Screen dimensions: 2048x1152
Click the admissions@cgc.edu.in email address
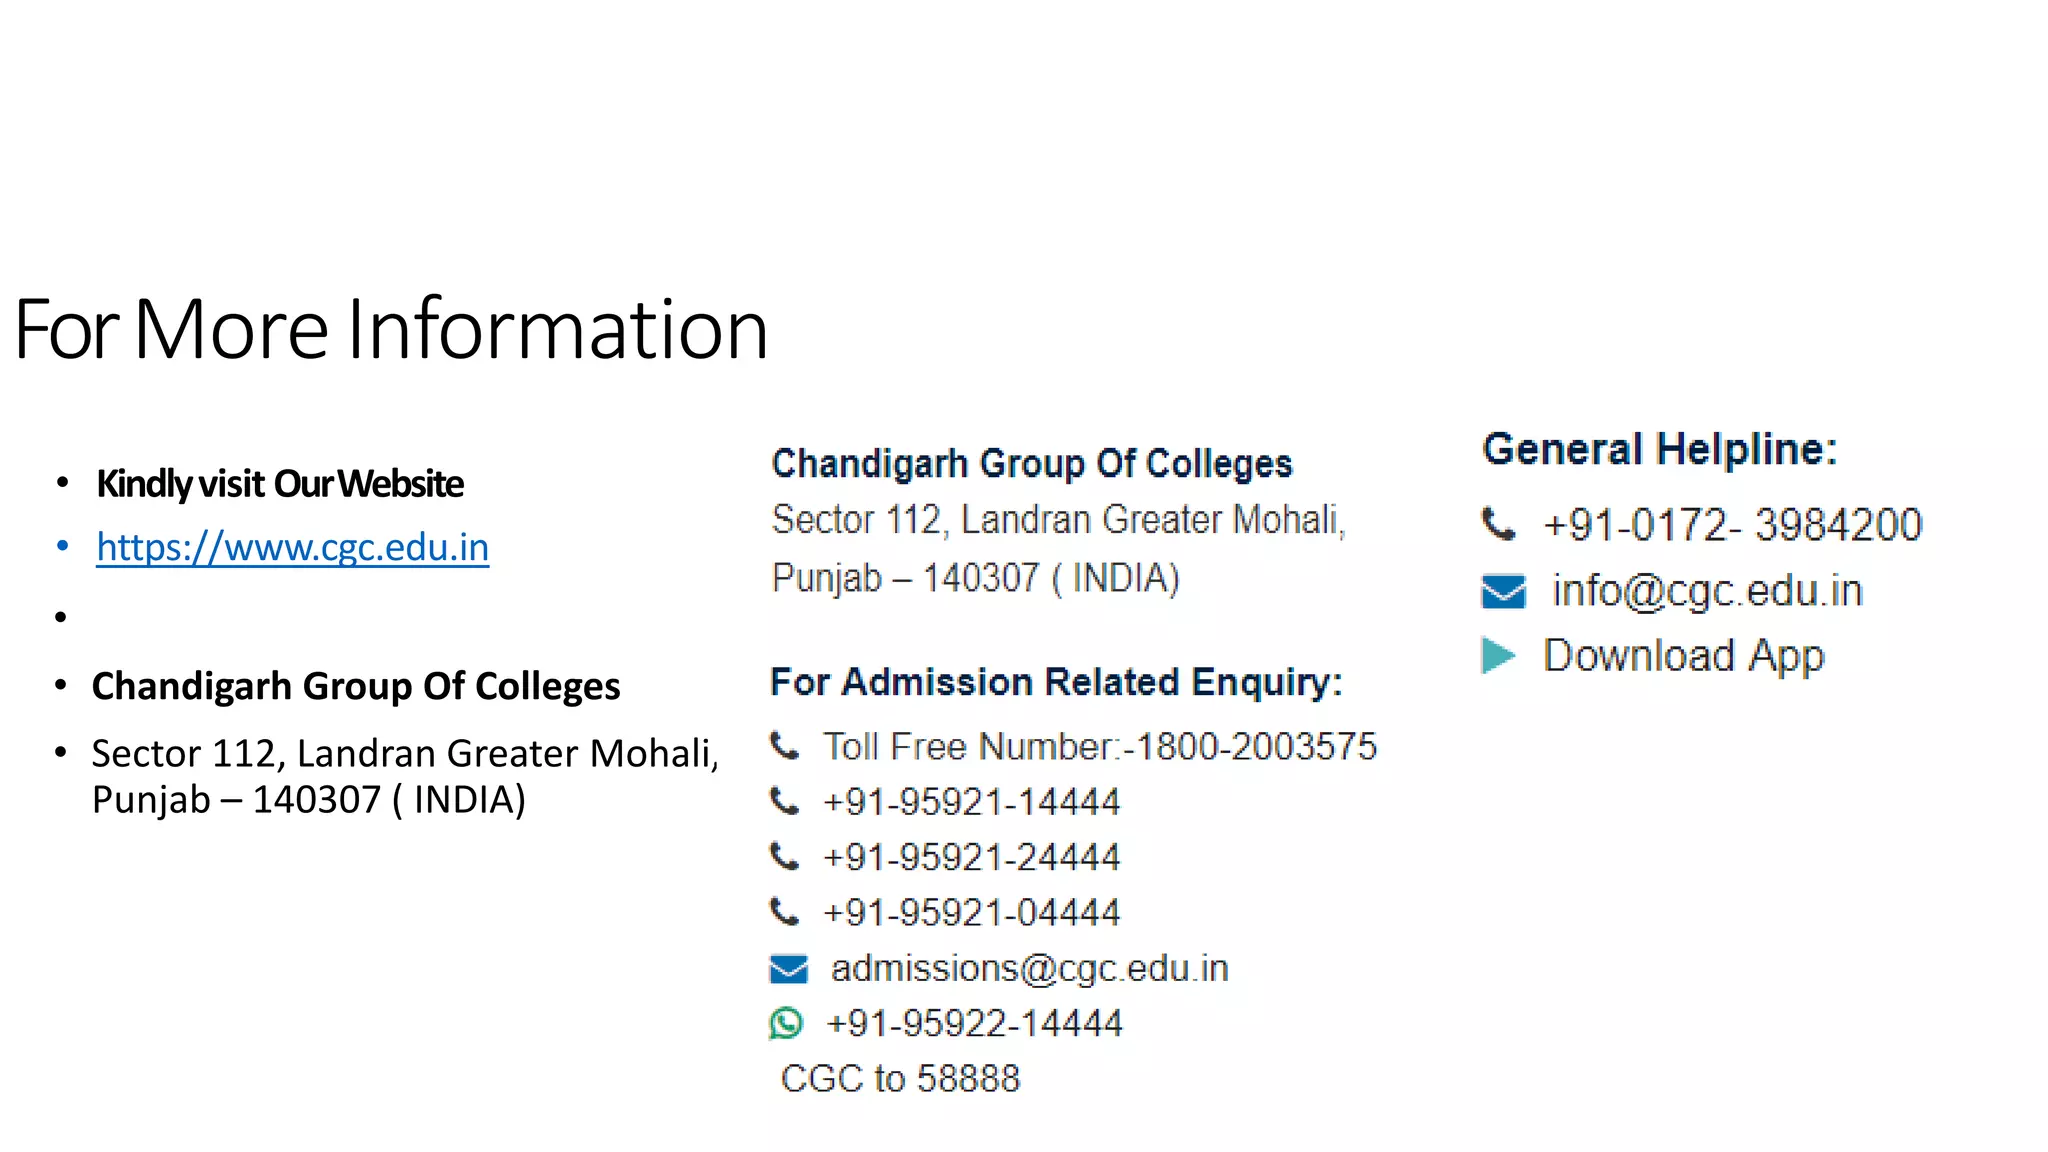coord(1029,968)
